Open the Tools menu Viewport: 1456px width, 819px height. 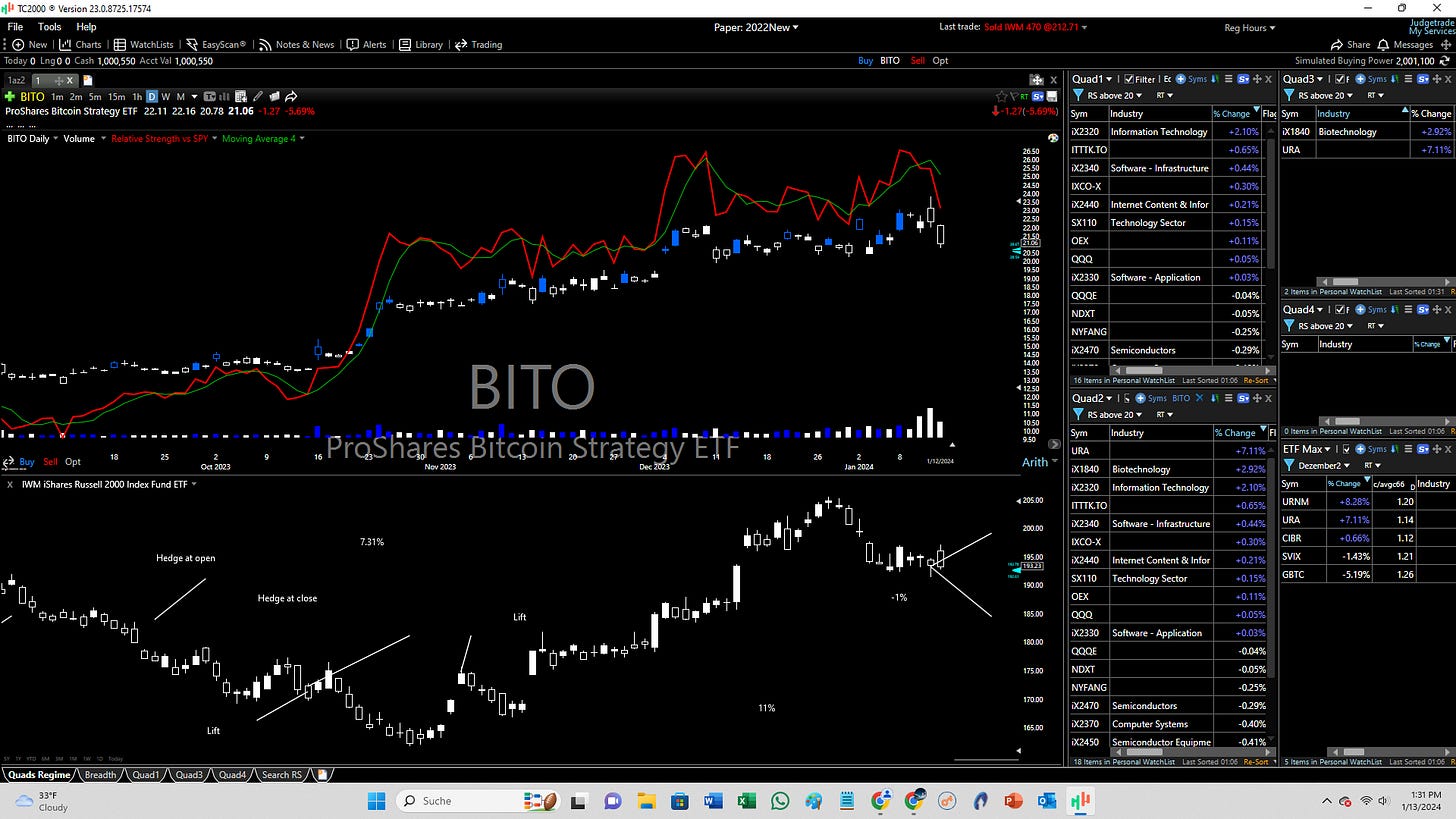pos(49,27)
